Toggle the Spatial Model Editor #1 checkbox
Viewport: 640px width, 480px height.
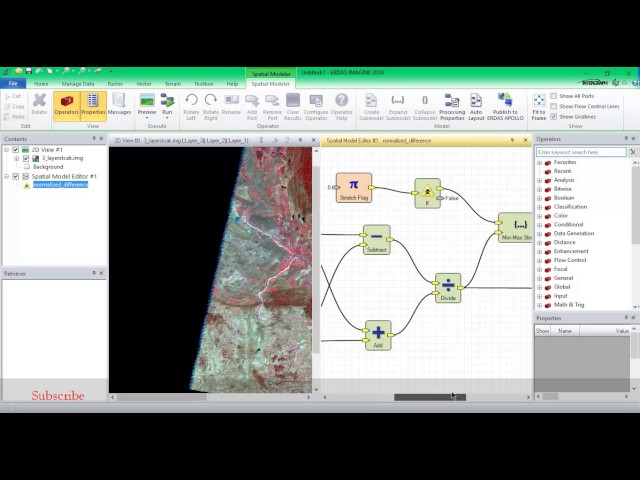click(x=16, y=176)
